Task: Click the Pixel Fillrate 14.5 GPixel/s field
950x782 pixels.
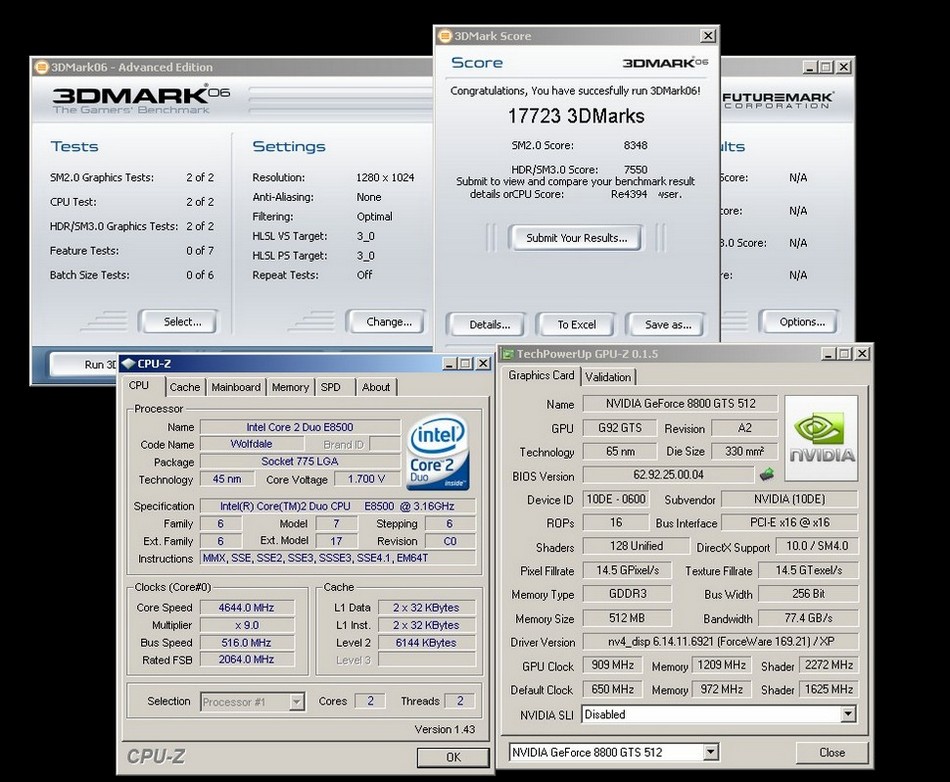Action: tap(627, 570)
